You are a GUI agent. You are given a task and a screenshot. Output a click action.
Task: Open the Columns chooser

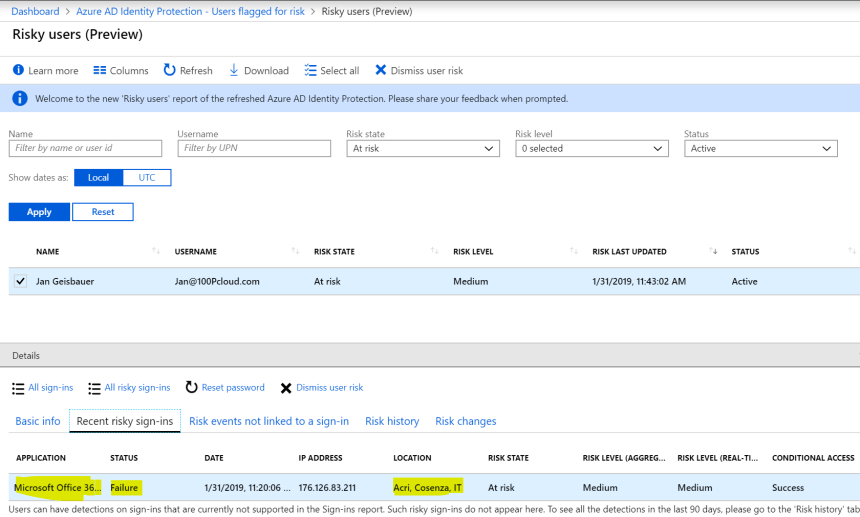pyautogui.click(x=120, y=71)
